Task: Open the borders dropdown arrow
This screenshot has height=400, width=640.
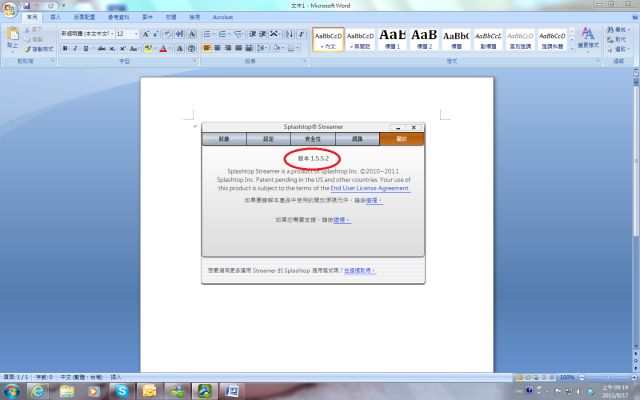Action: pos(298,48)
